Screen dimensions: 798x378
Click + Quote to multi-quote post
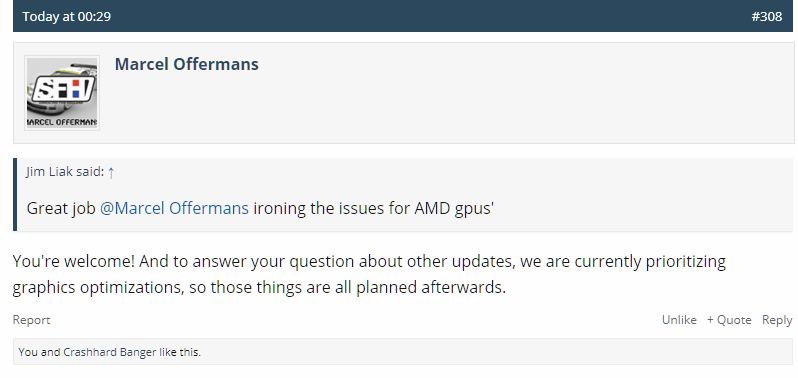coord(729,320)
